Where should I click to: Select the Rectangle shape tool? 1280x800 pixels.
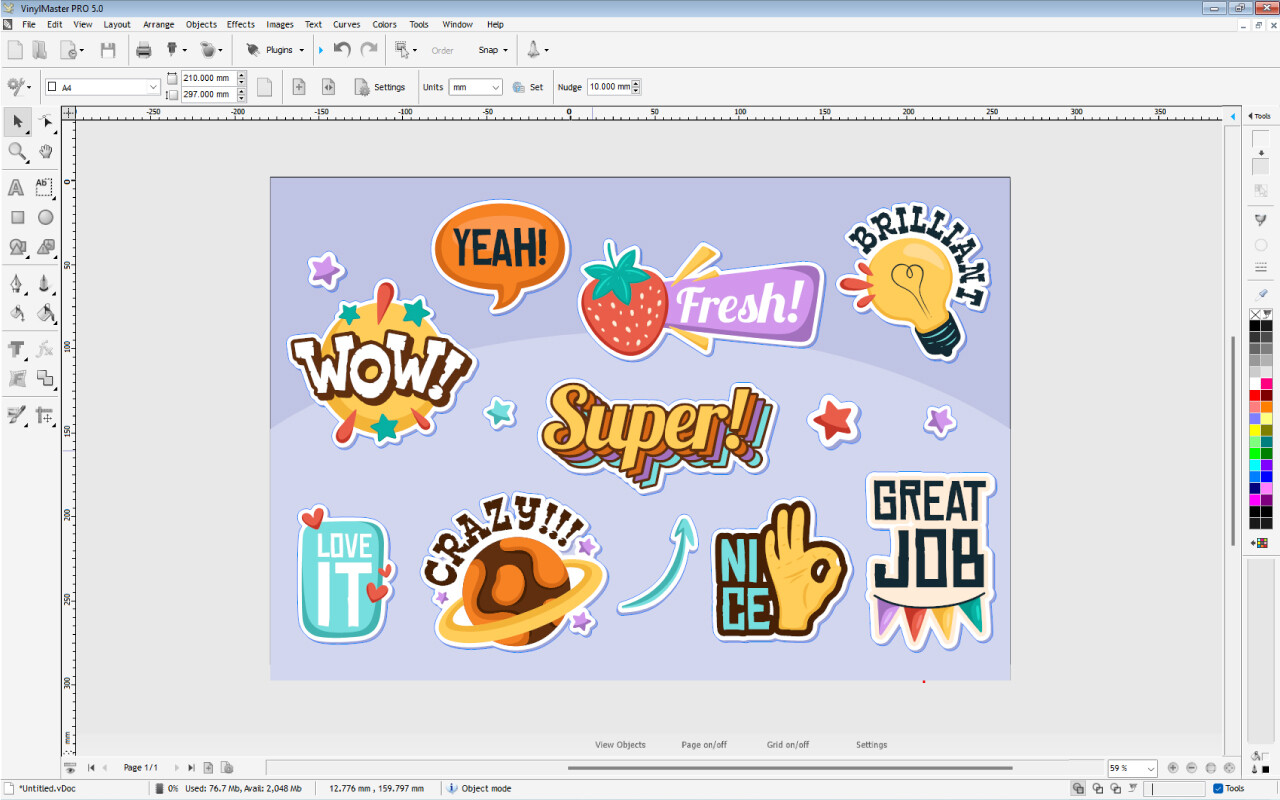[x=16, y=217]
